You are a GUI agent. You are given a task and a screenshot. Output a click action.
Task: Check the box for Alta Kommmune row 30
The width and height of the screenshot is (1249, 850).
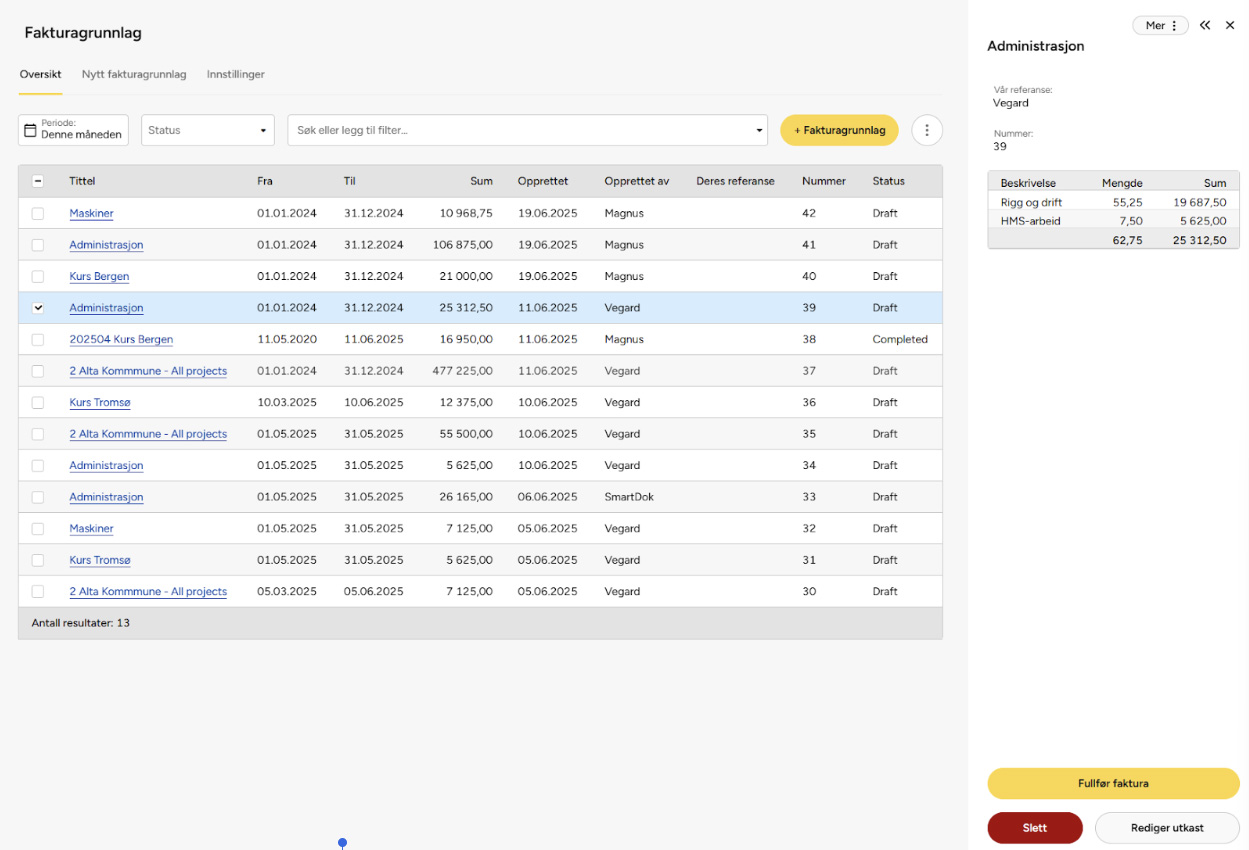(x=38, y=591)
